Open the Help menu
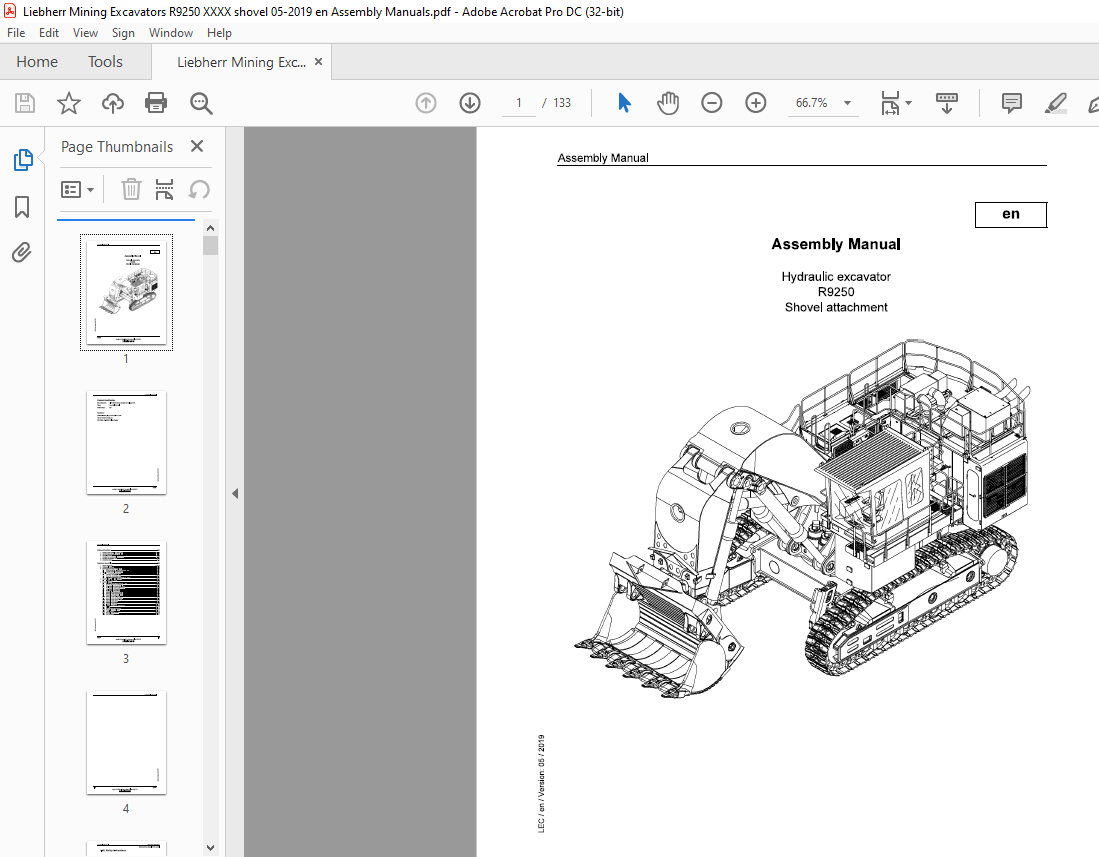The width and height of the screenshot is (1099, 857). 219,33
